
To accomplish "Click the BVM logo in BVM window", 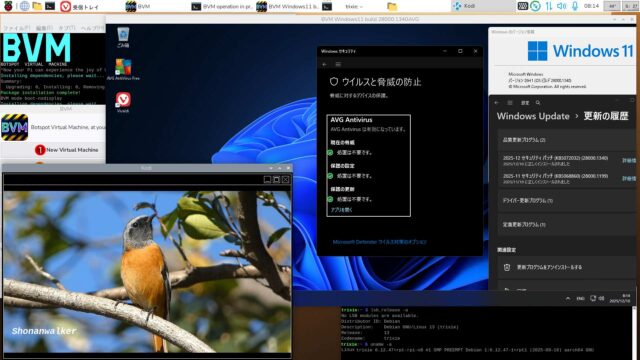I will click(x=15, y=127).
